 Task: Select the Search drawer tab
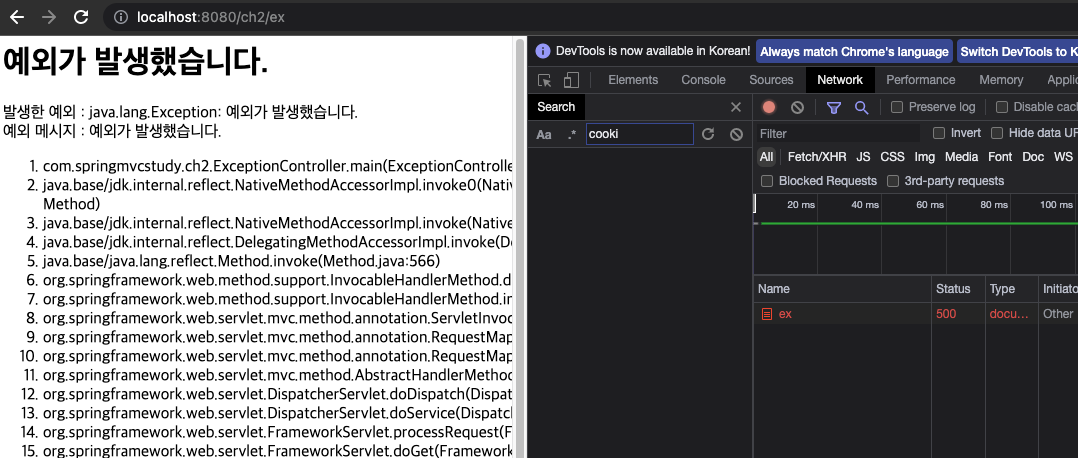556,107
